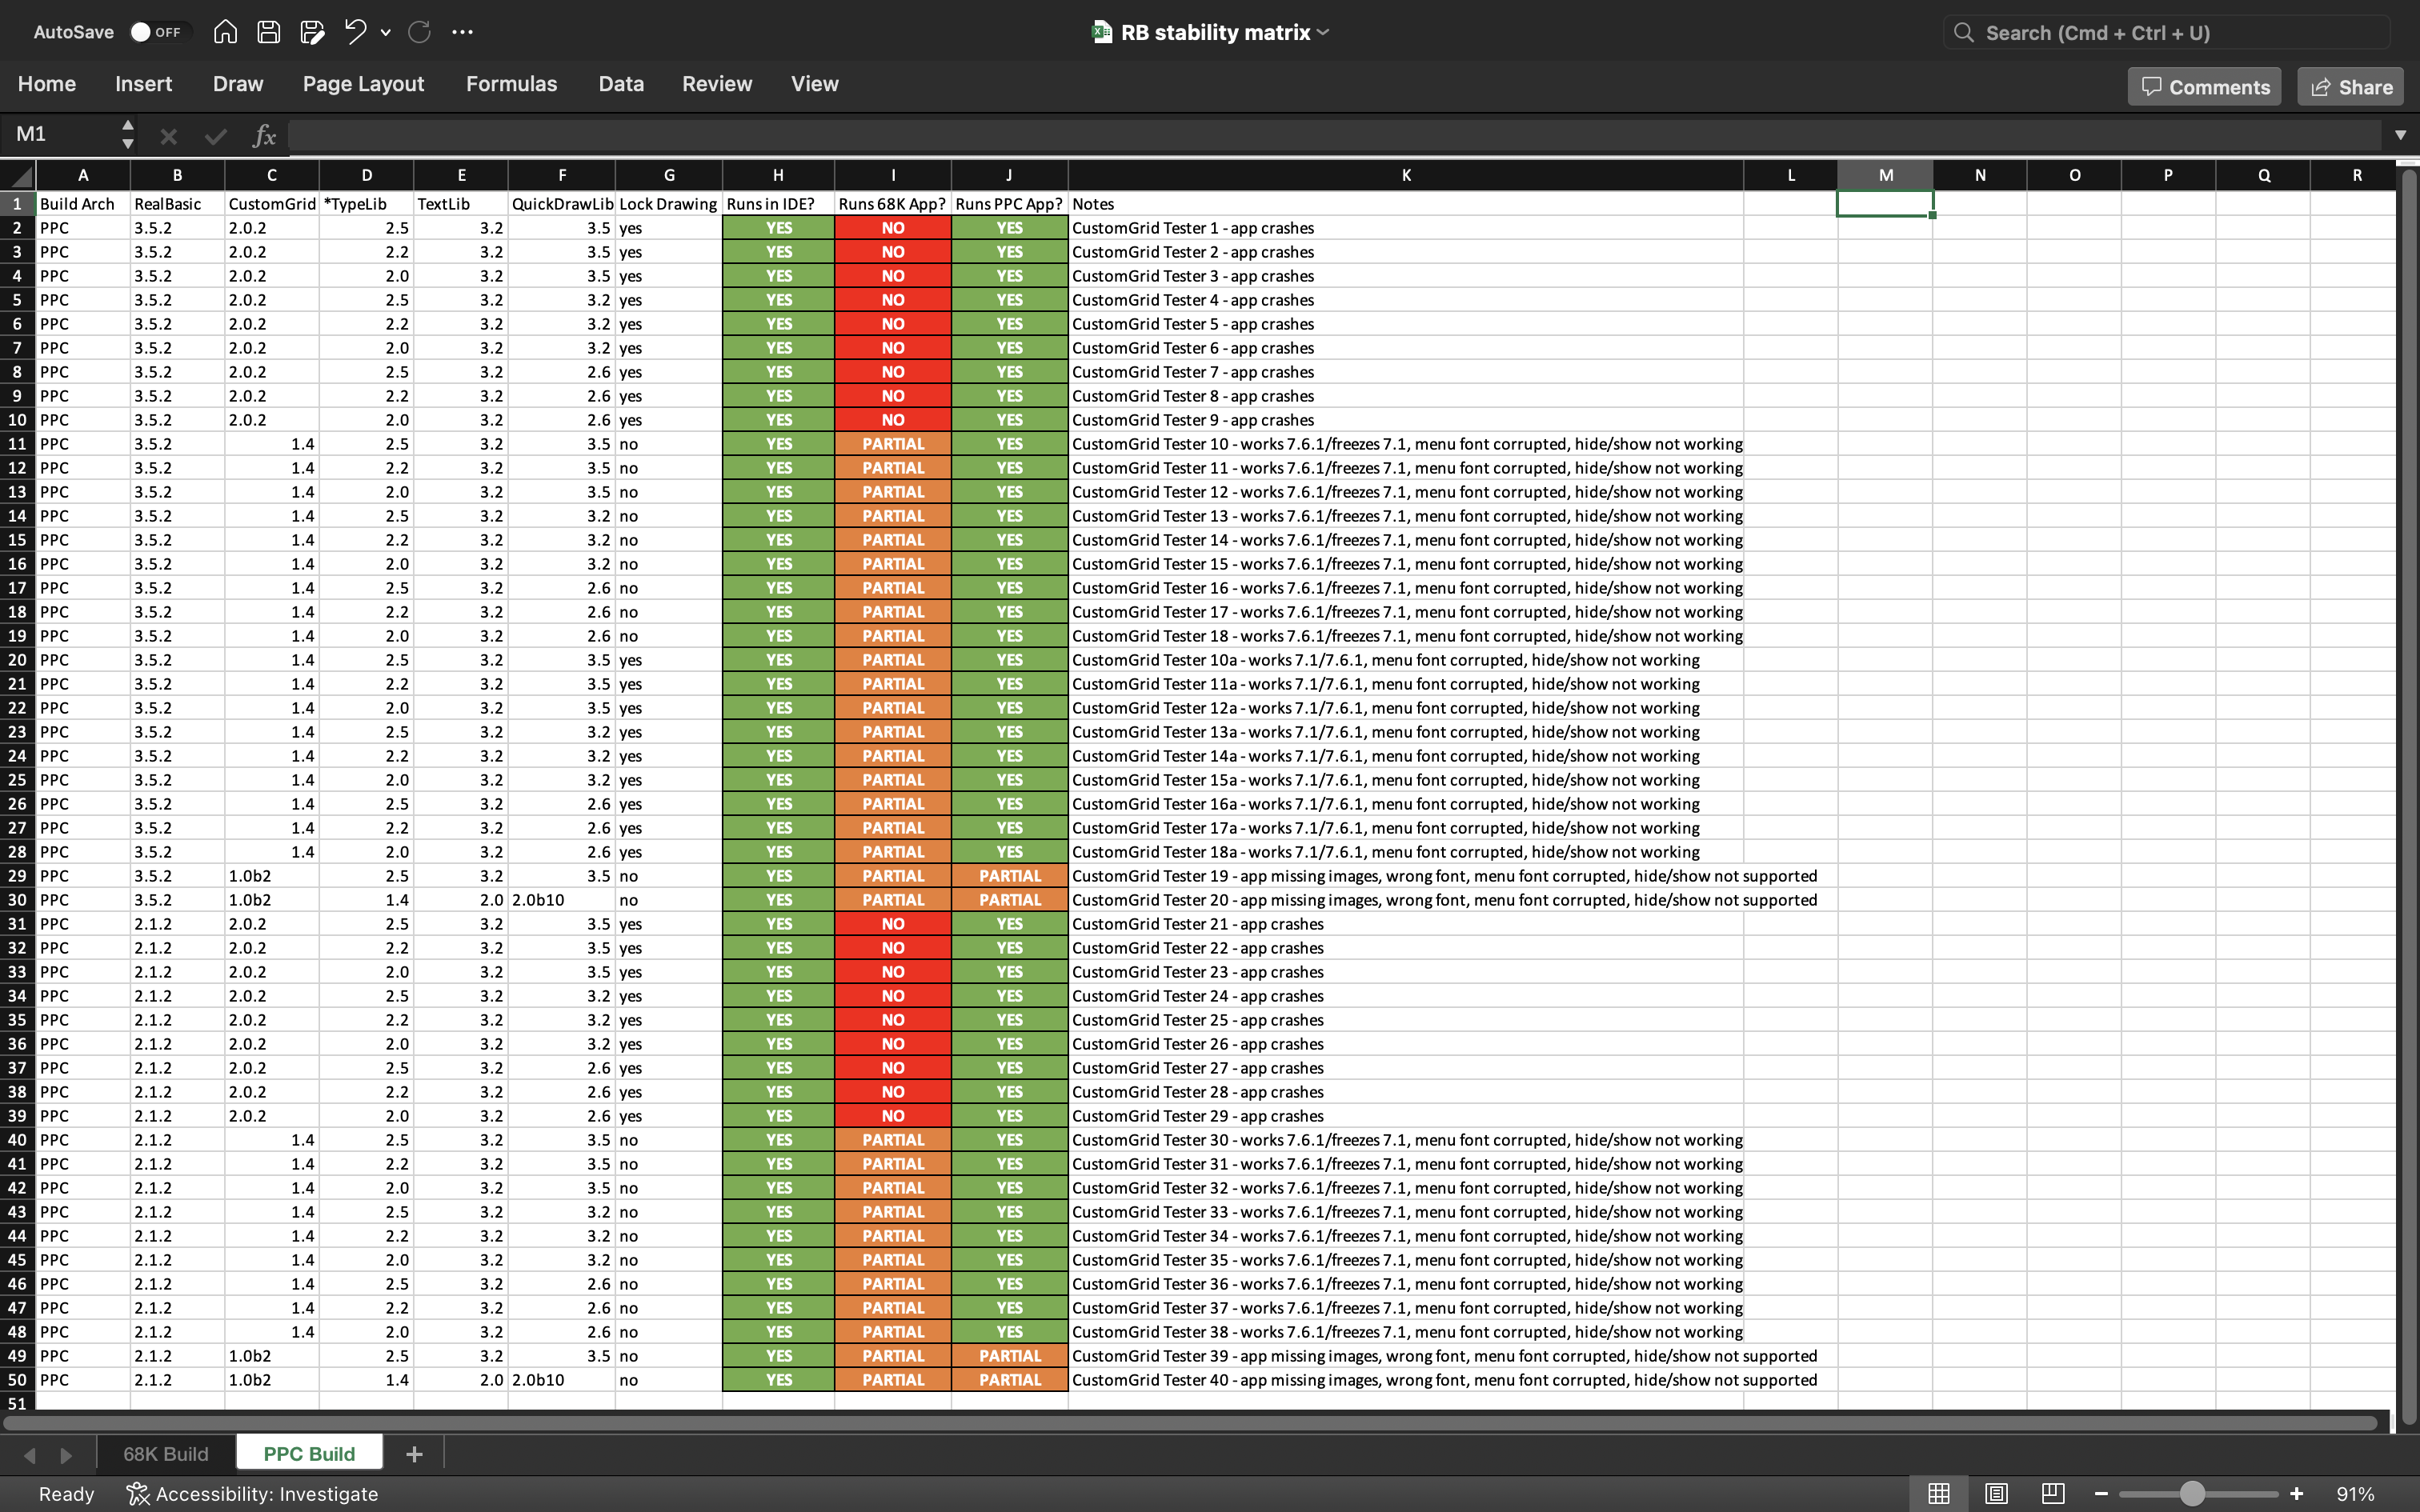
Task: Click the Home icon in title bar
Action: coord(225,32)
